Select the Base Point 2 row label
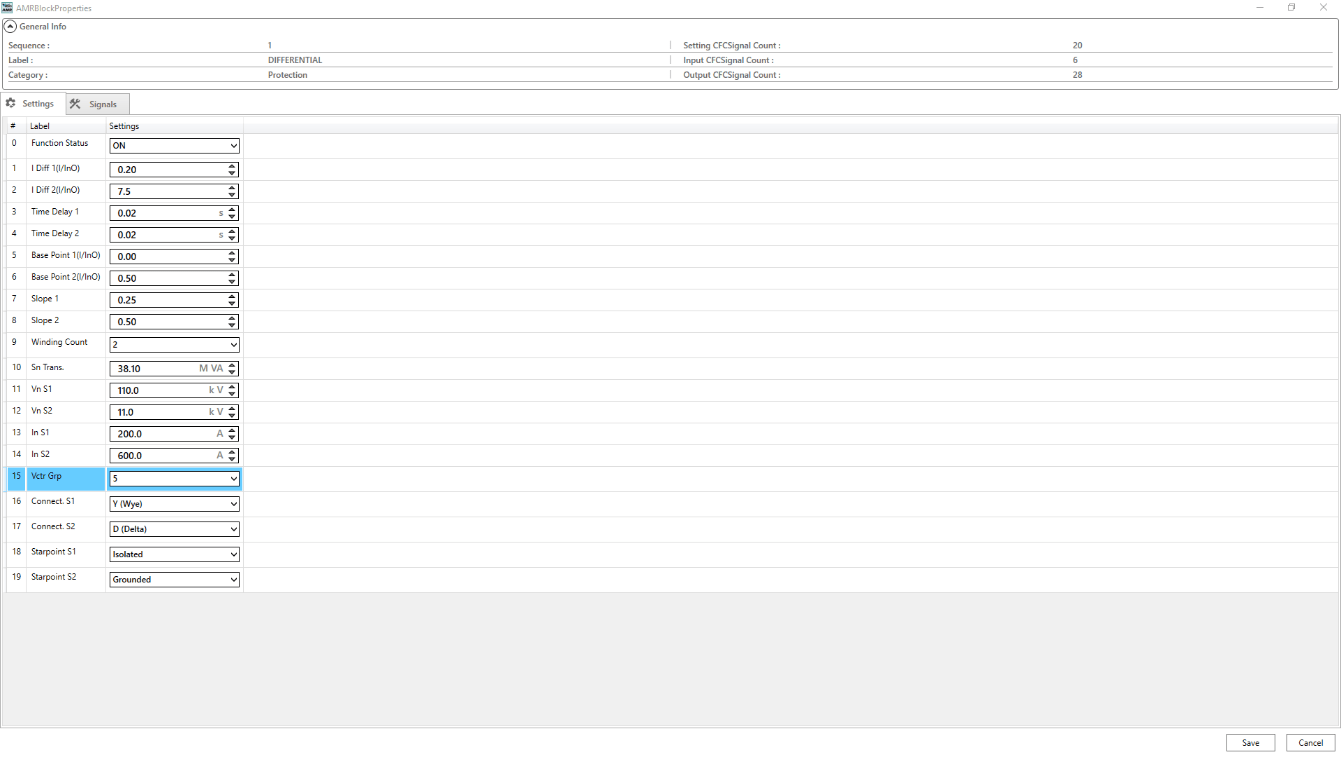This screenshot has height=757, width=1341. pos(65,277)
